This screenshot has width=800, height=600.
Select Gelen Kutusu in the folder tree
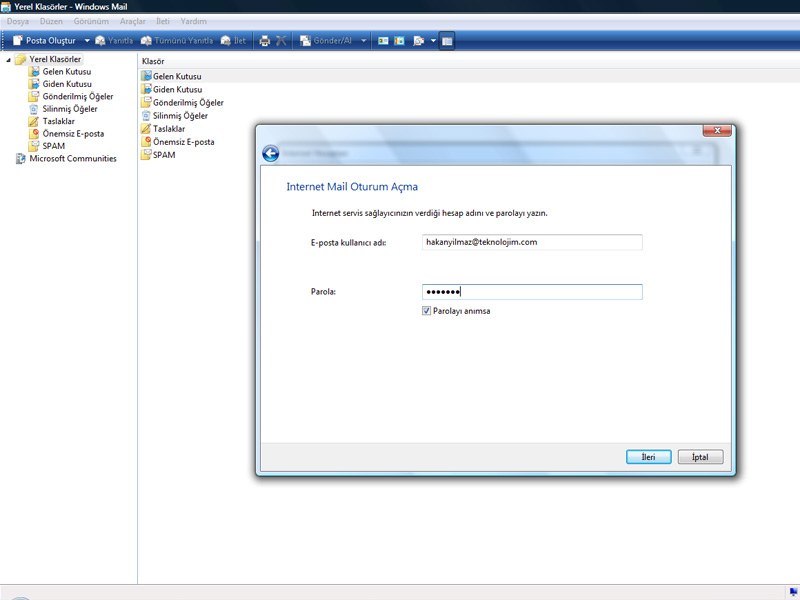(67, 72)
